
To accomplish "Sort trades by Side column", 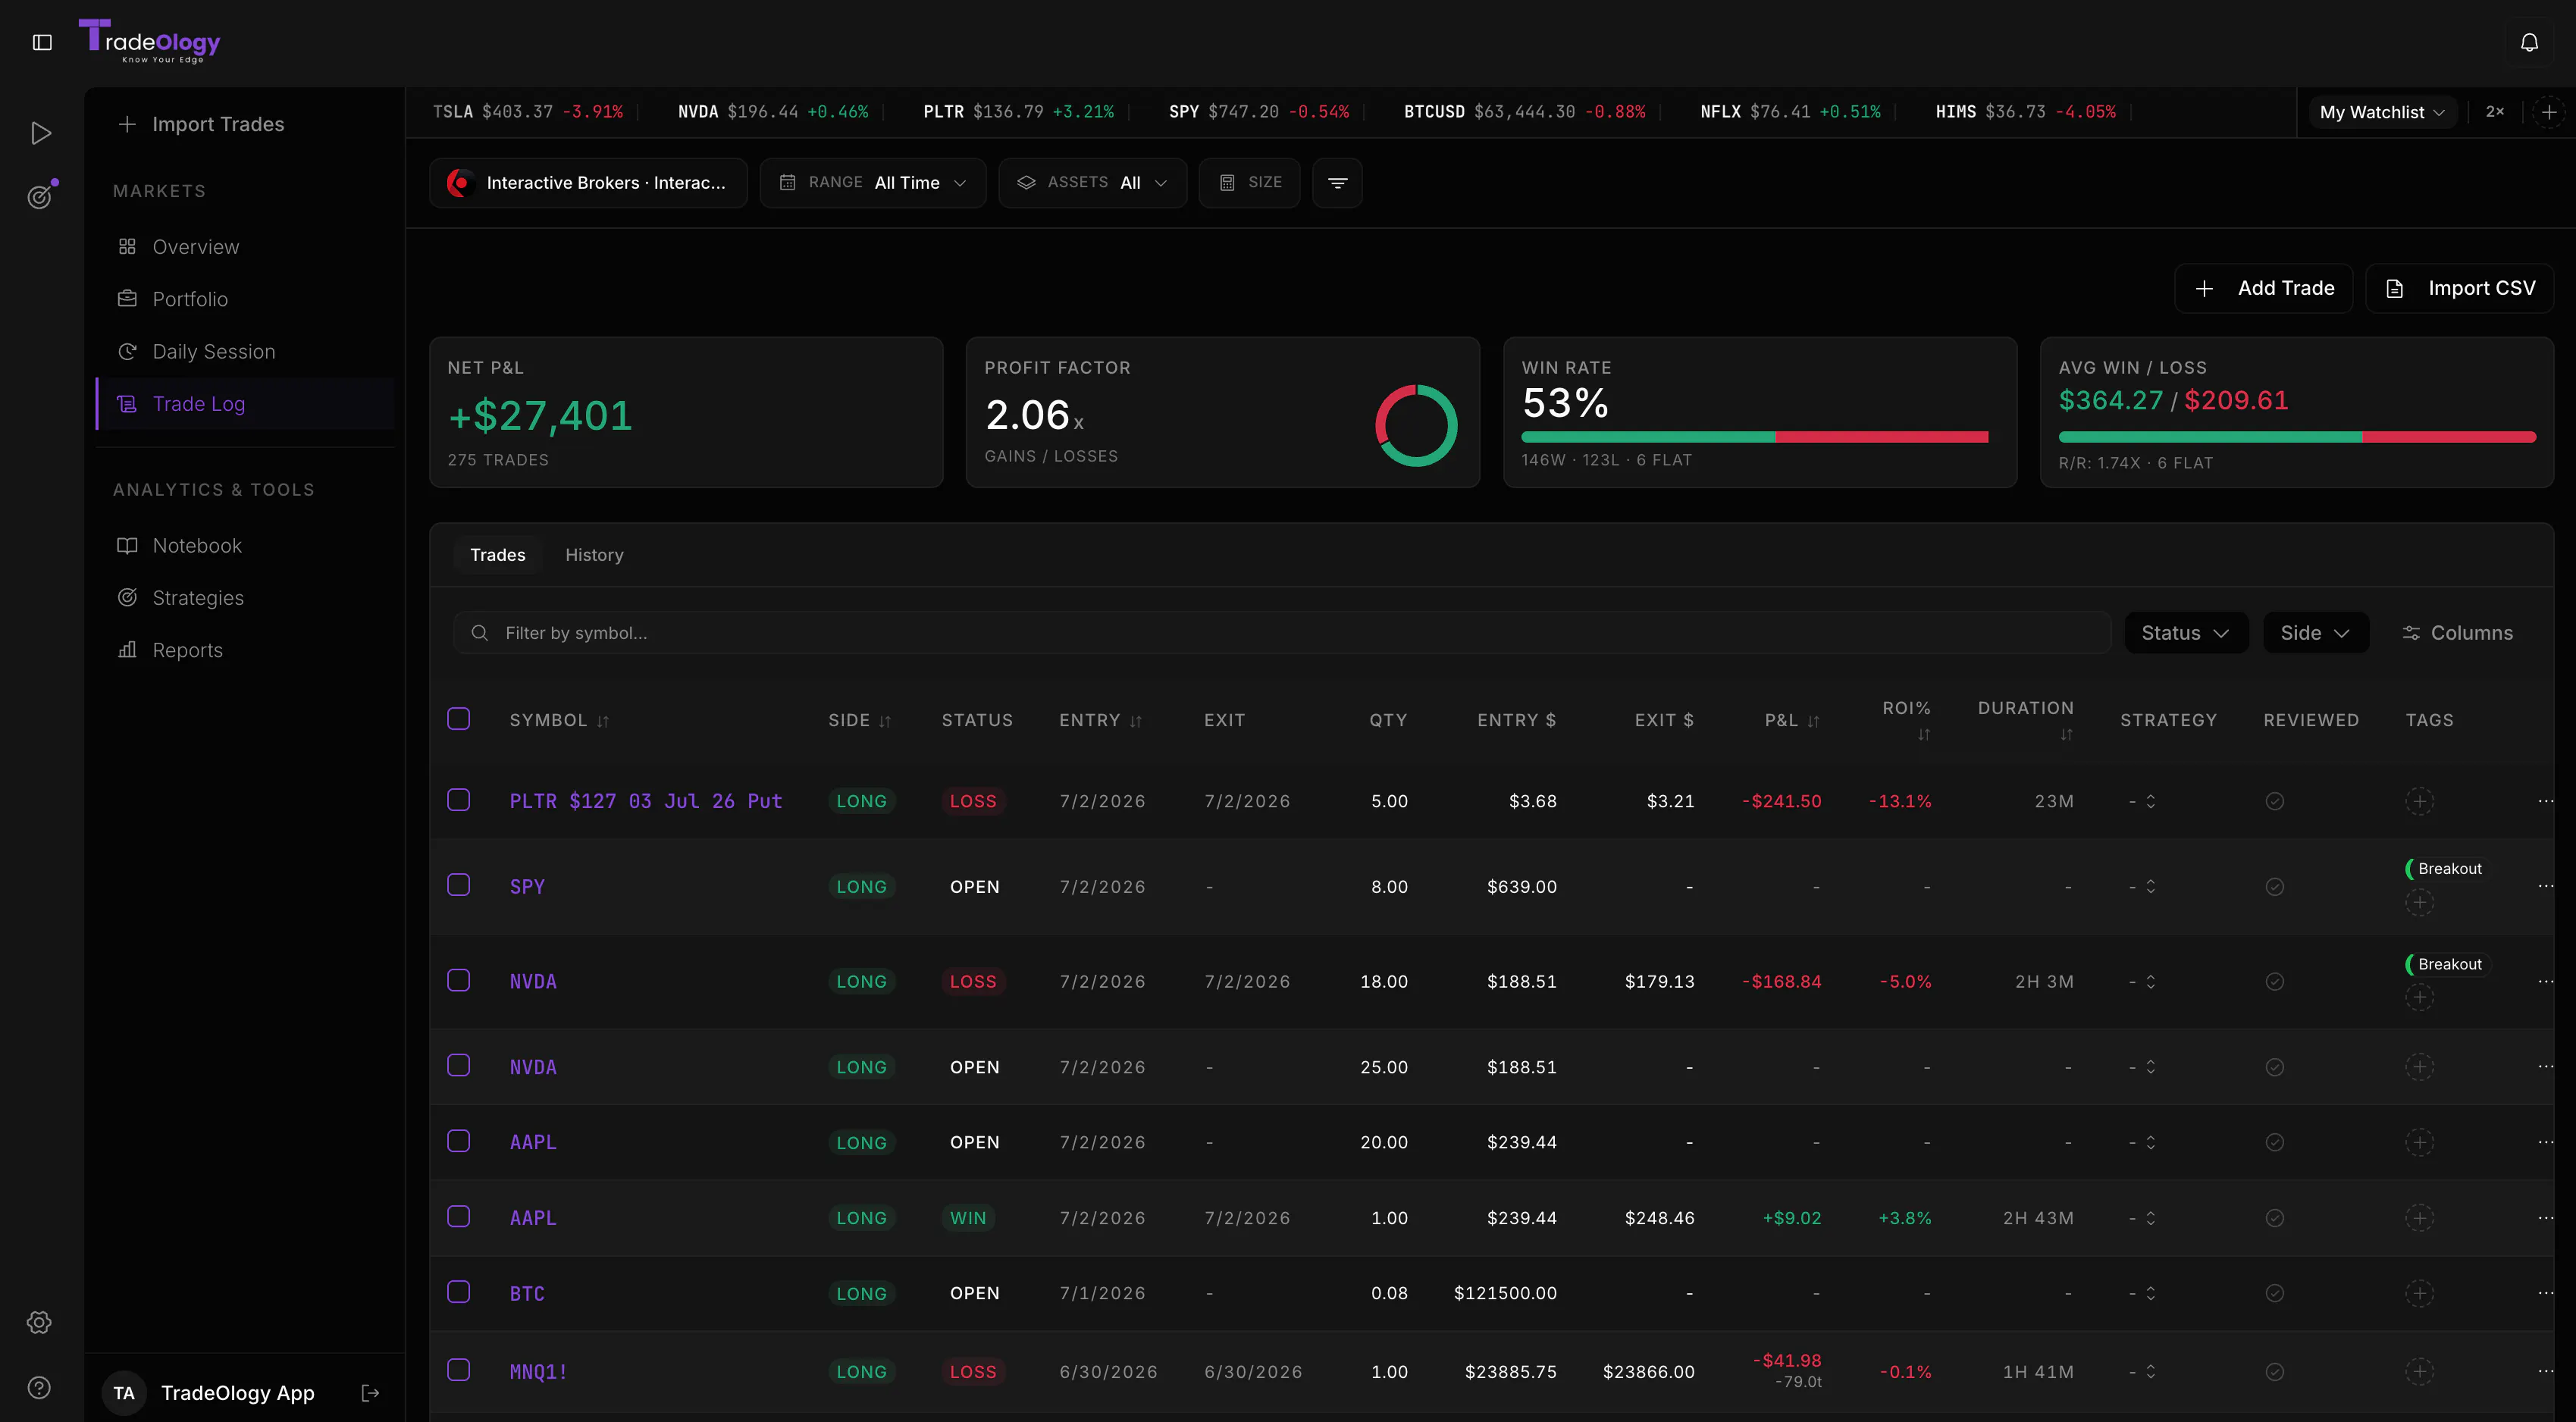I will click(859, 720).
